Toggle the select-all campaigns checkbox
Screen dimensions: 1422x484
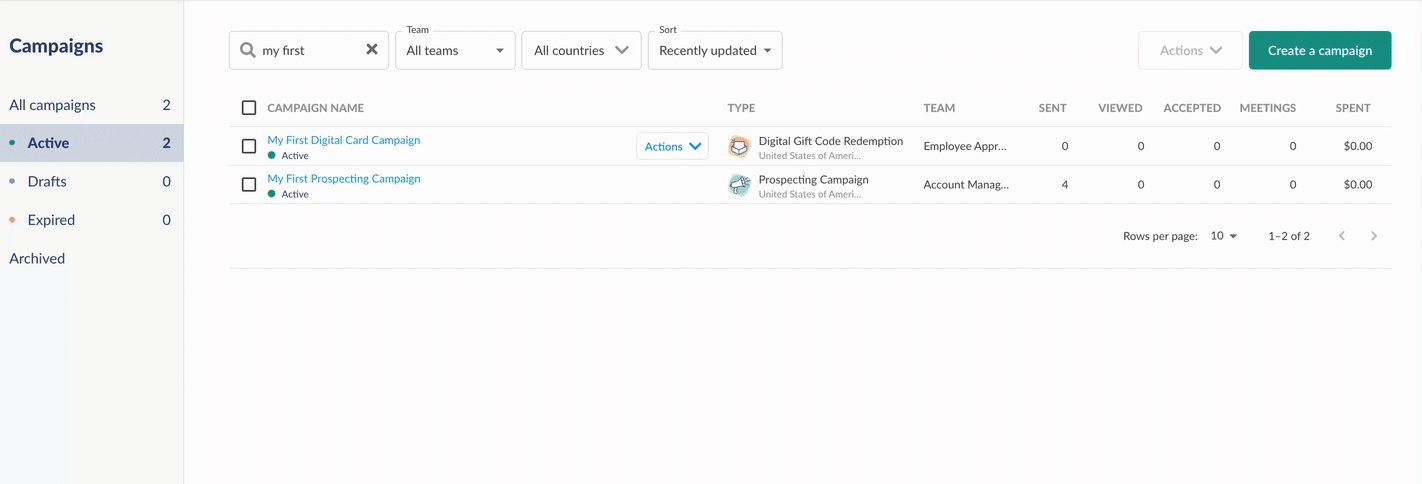[x=249, y=108]
